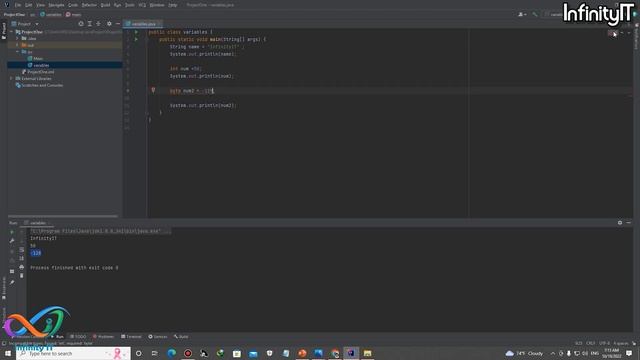The height and width of the screenshot is (360, 640).
Task: Open Microsoft Edge from taskbar
Action: point(171,353)
